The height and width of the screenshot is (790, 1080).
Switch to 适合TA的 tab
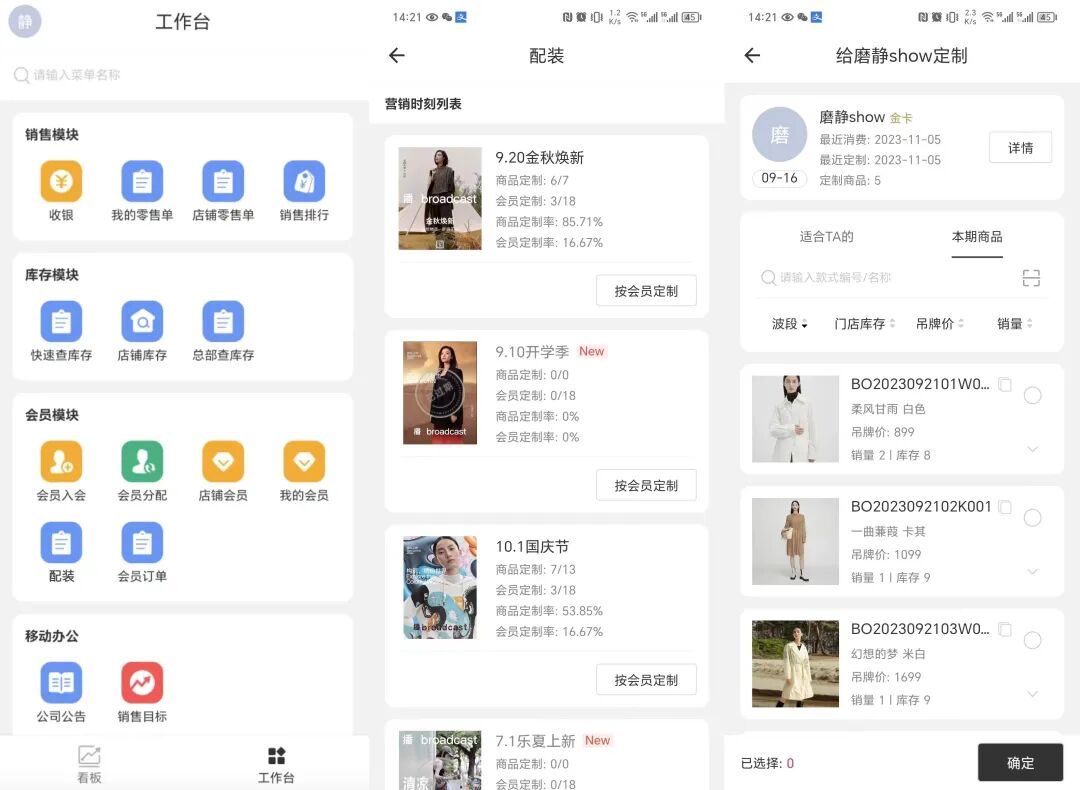tap(827, 237)
